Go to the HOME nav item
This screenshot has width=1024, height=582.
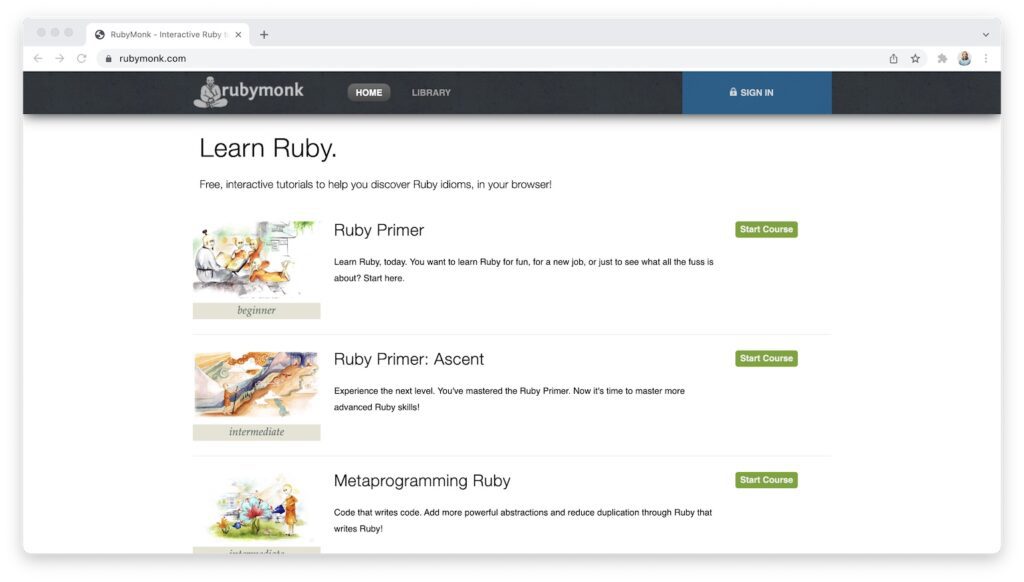(369, 93)
